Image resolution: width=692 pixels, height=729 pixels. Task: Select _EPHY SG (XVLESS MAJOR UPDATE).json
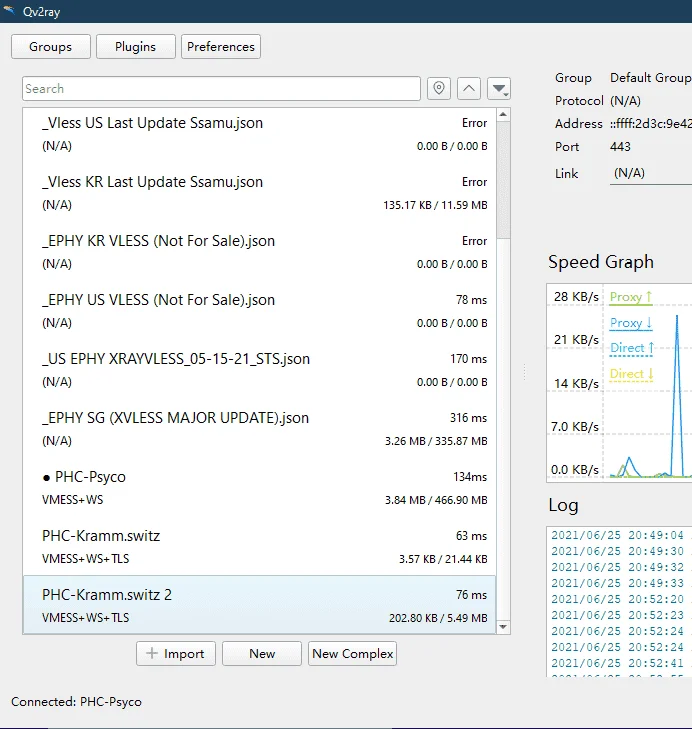coord(260,429)
